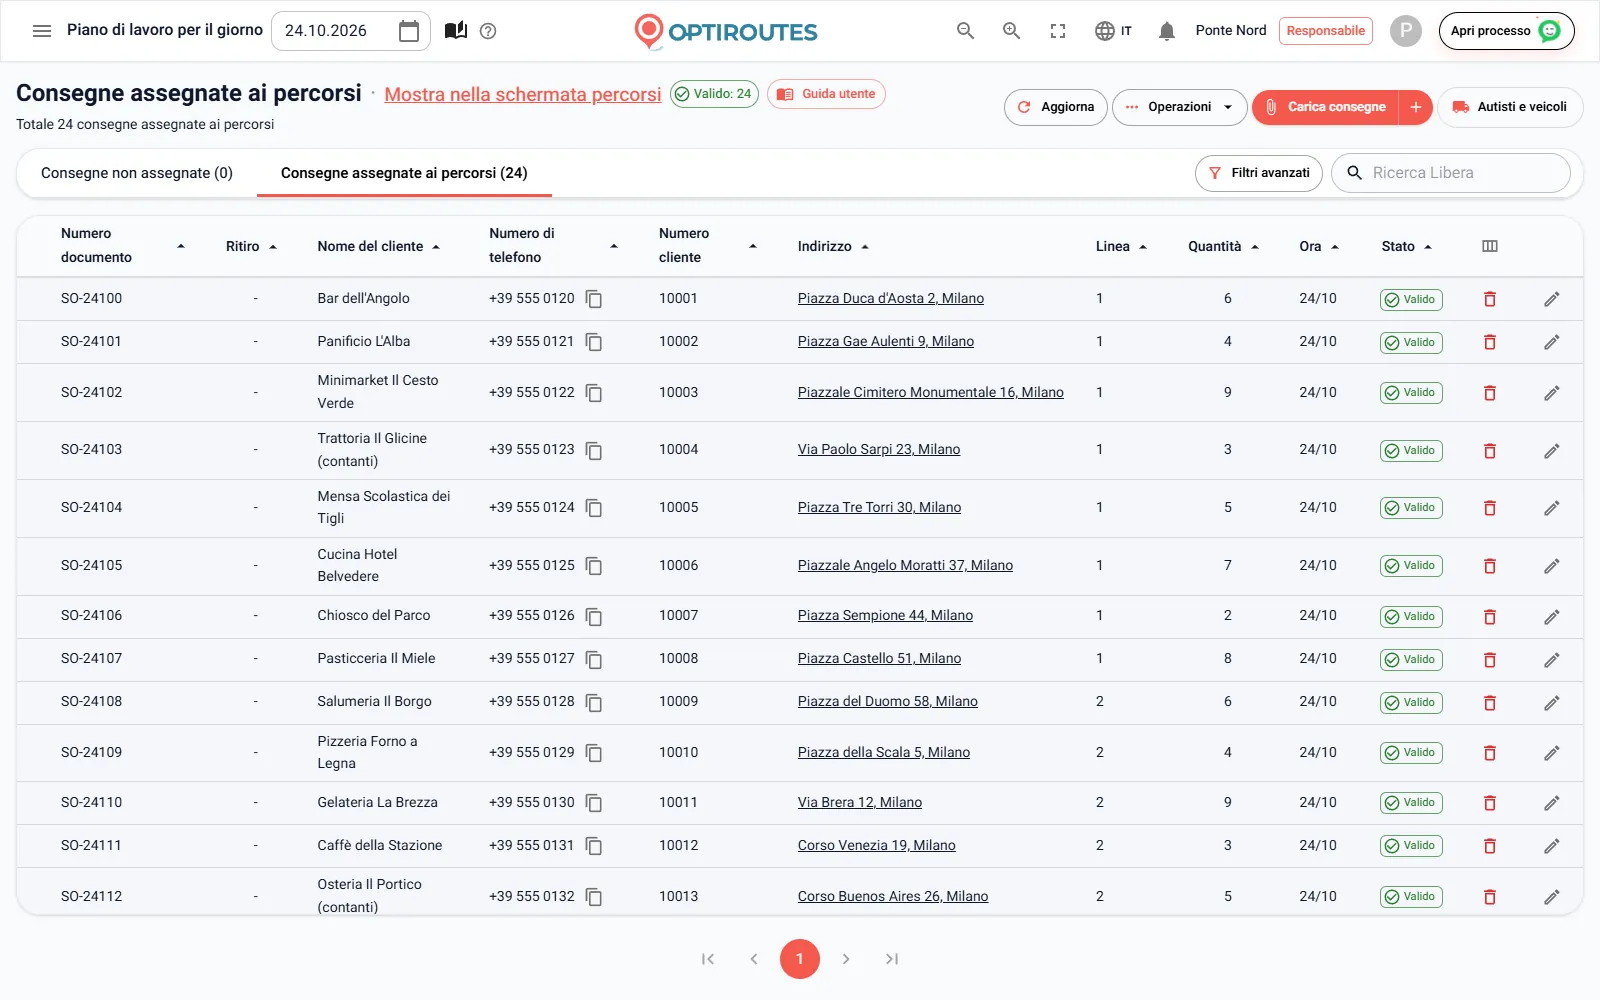Image resolution: width=1600 pixels, height=1000 pixels.
Task: Sort by Indirizzo column
Action: point(833,246)
